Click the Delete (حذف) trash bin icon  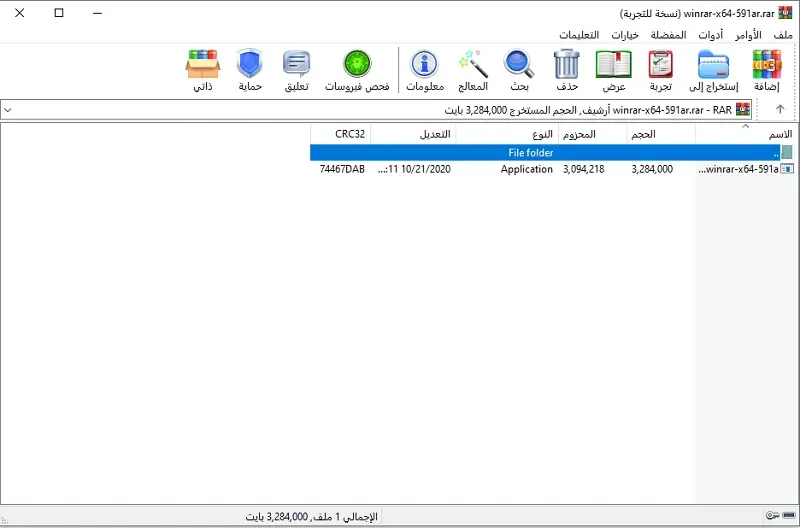567,71
